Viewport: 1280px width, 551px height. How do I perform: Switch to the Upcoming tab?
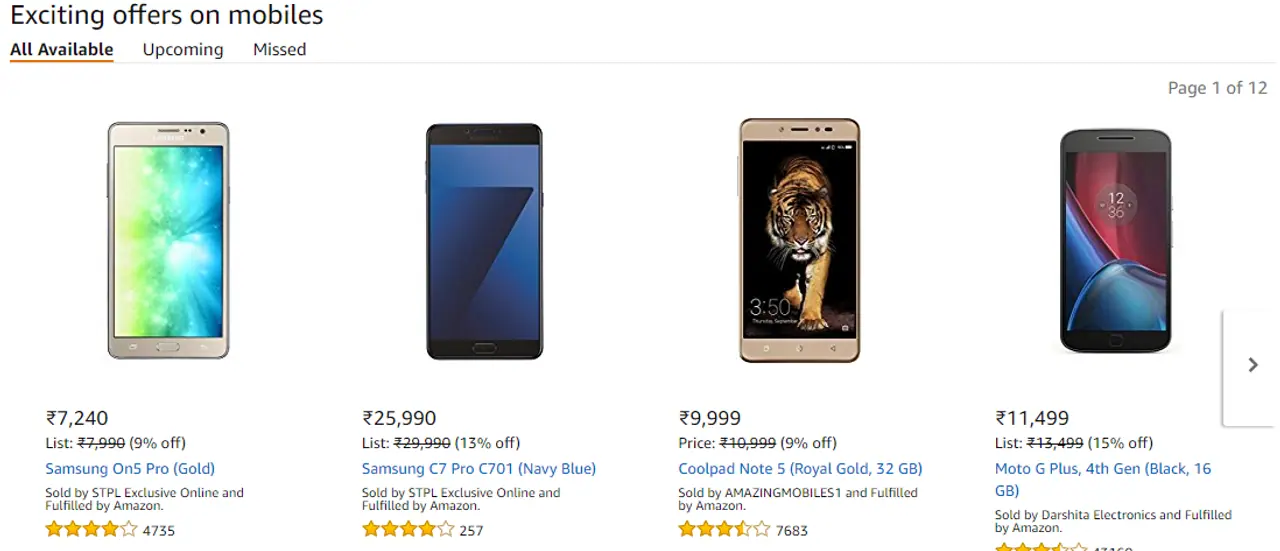pos(183,50)
